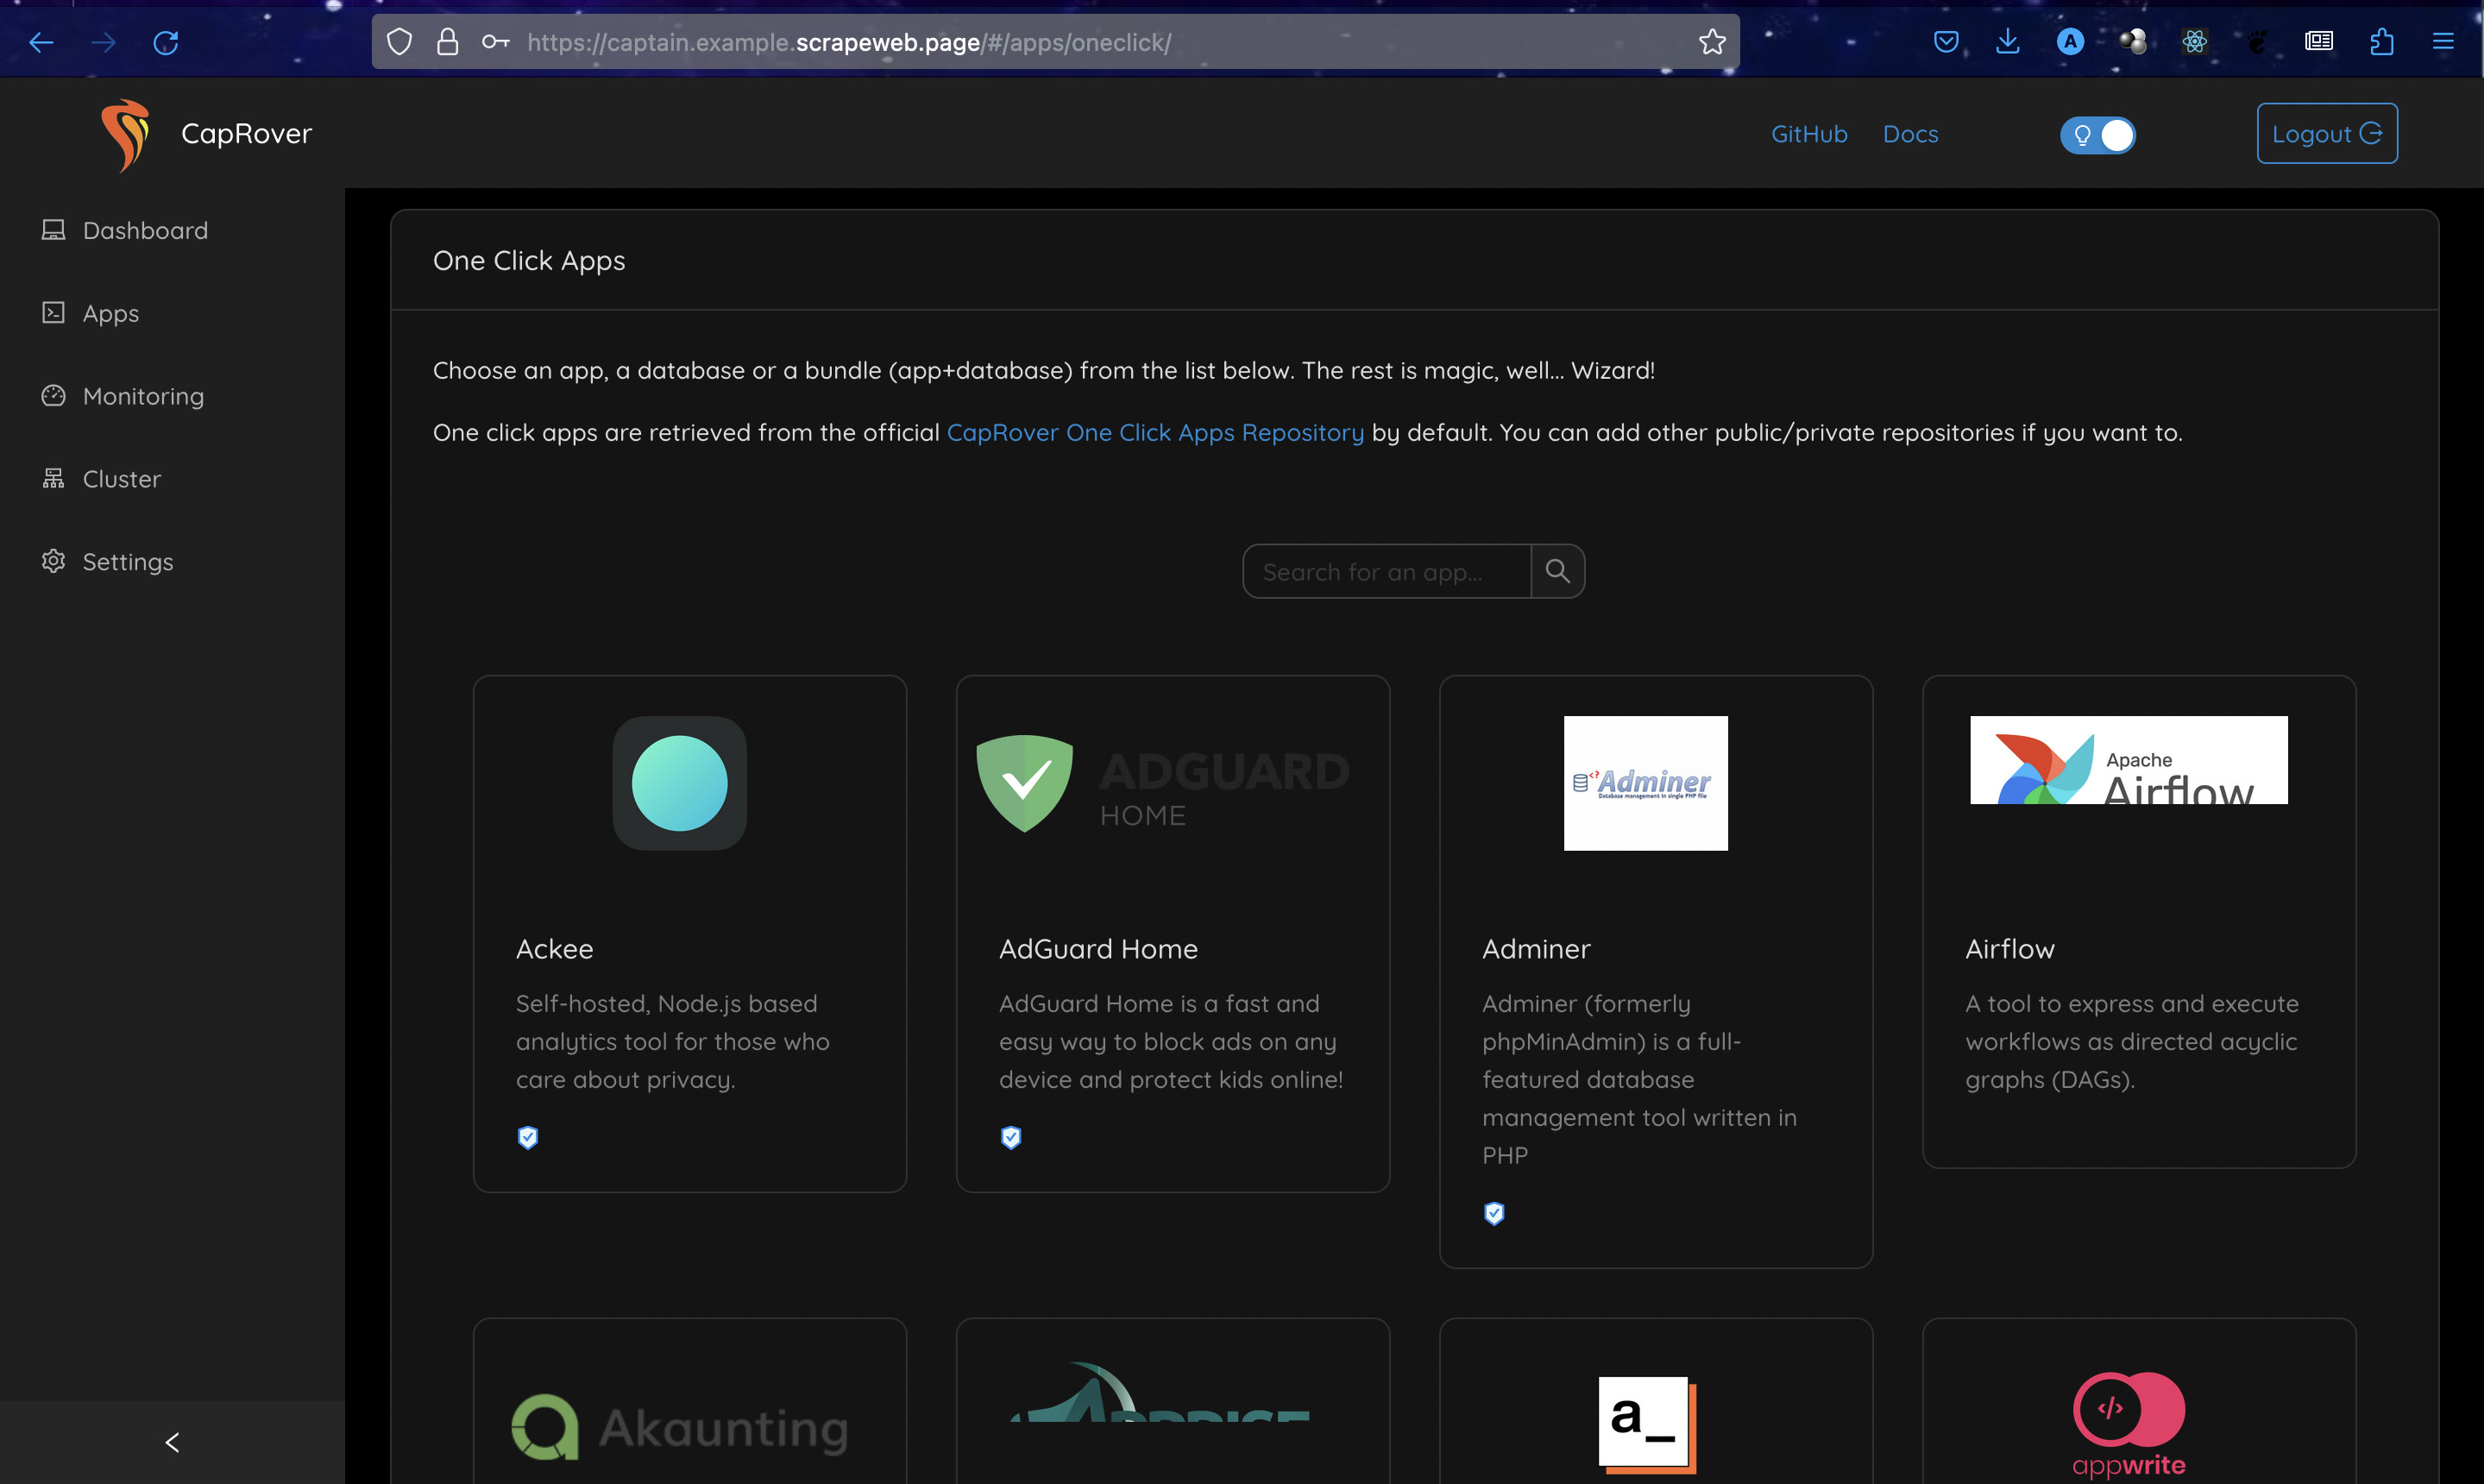Click the CapRover logo icon
Image resolution: width=2484 pixels, height=1484 pixels.
point(125,134)
